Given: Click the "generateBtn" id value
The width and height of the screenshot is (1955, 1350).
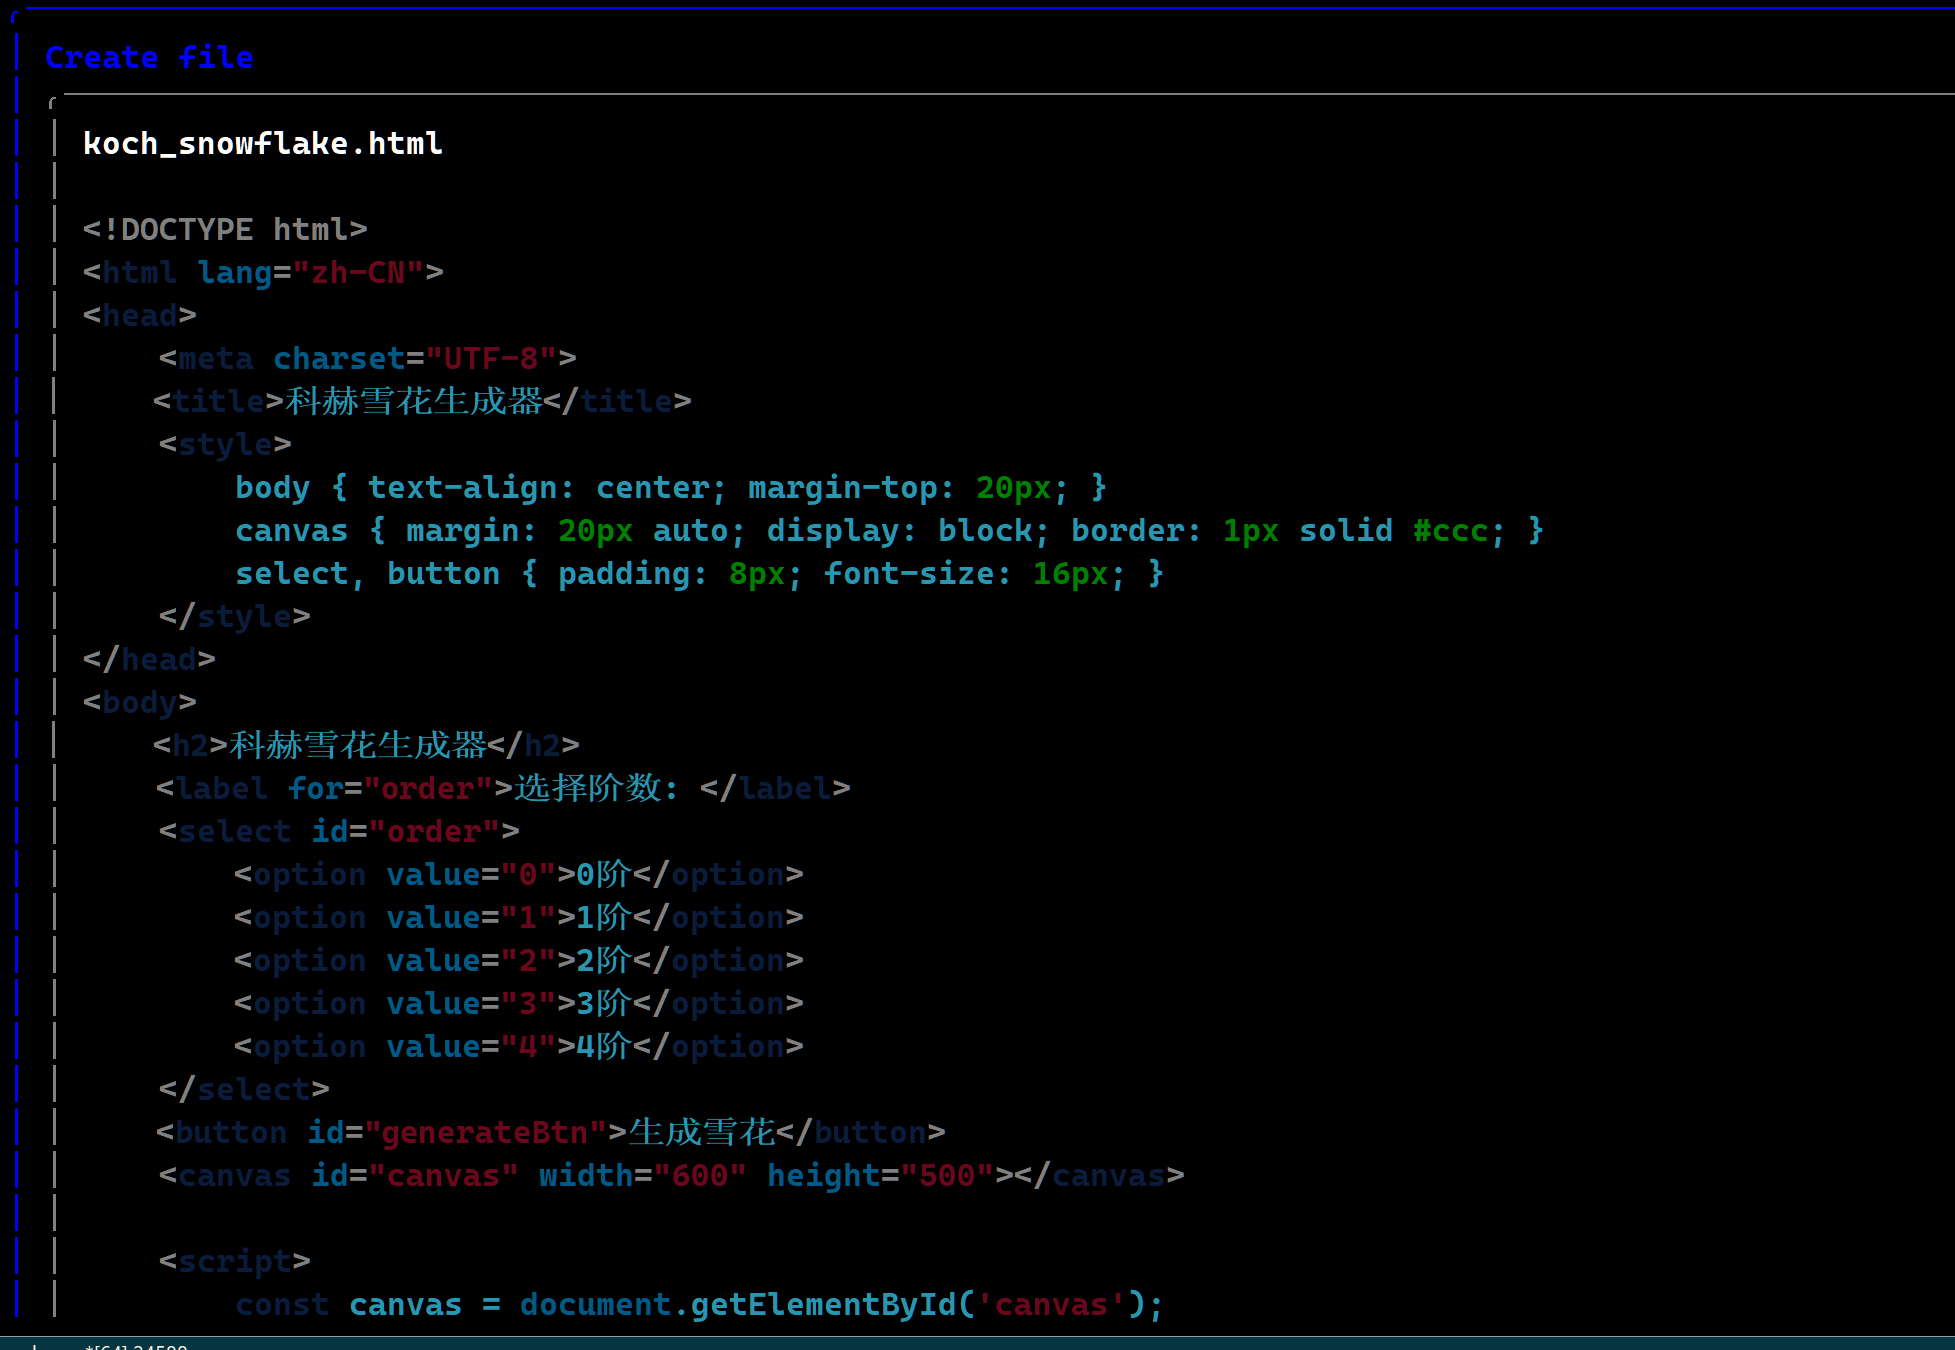Looking at the screenshot, I should 485,1133.
